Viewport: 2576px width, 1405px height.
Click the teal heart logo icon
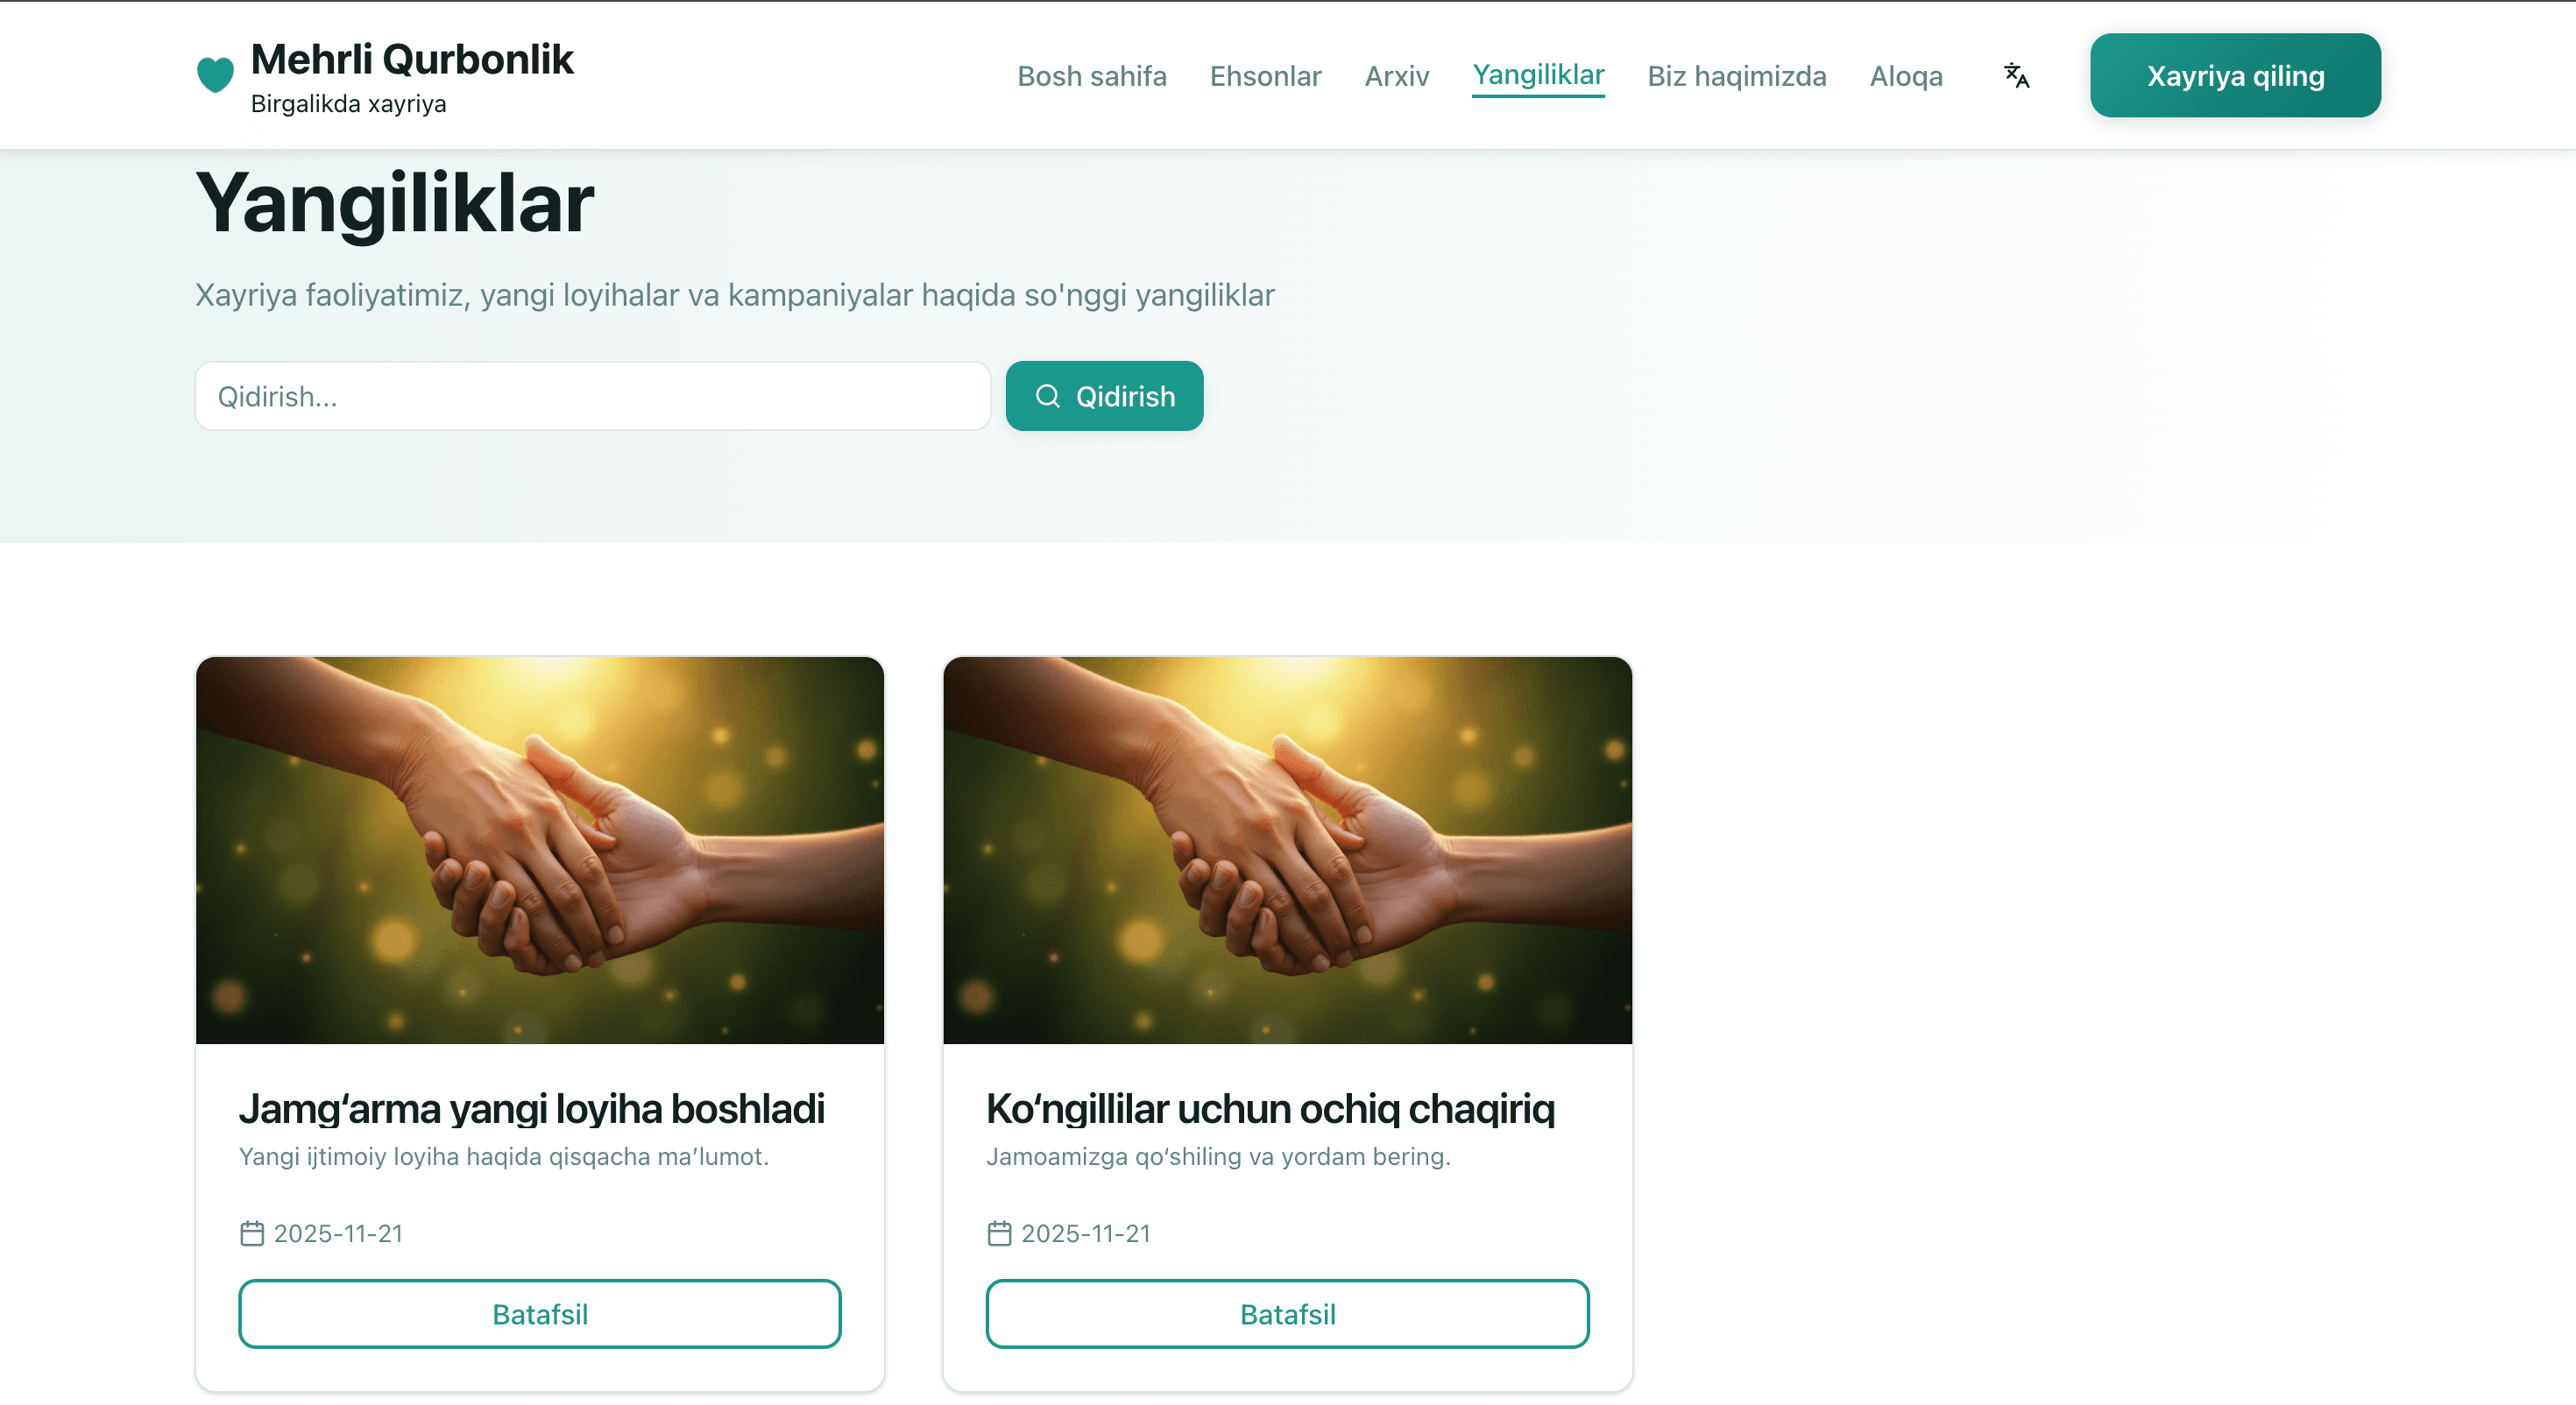(215, 75)
